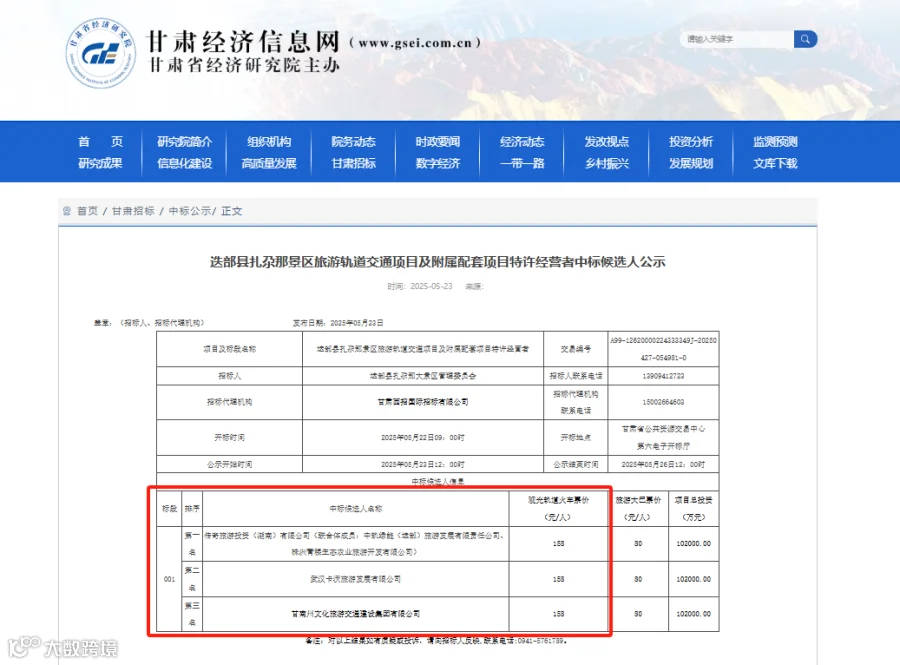This screenshot has width=900, height=665.
Task: Click the 首页 breadcrumb link
Action: (87, 211)
